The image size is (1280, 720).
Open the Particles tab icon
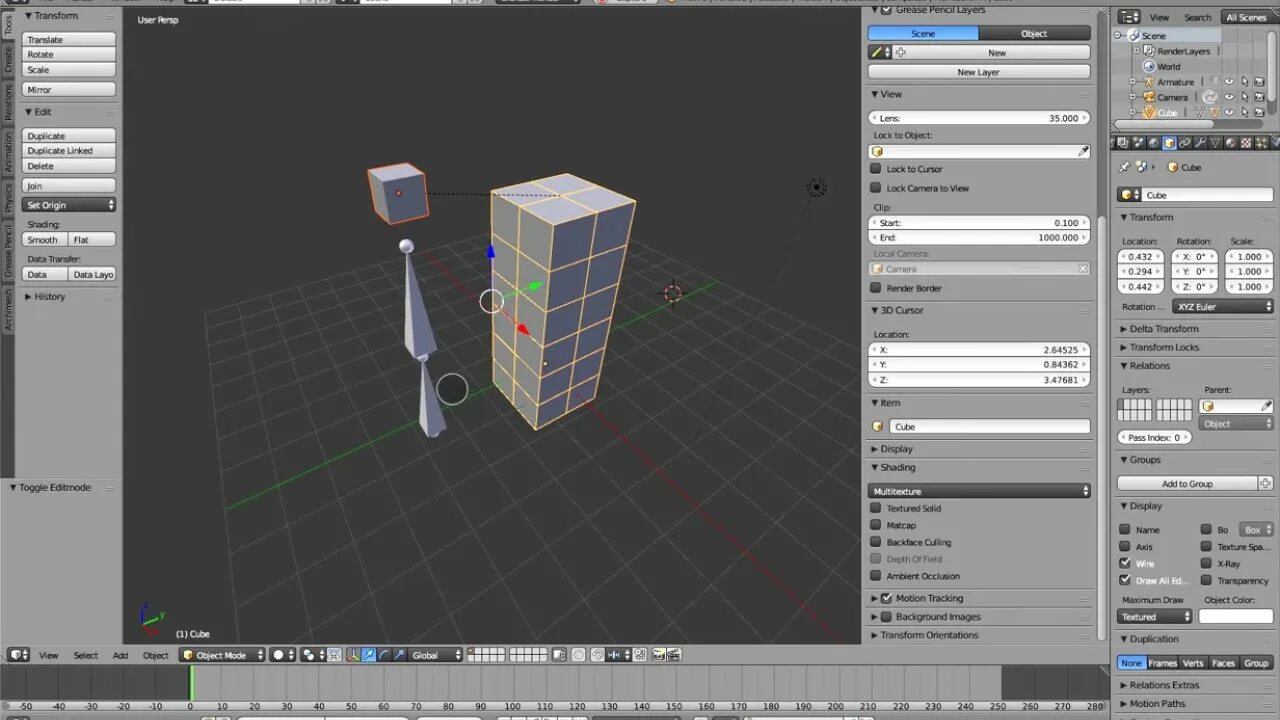(x=1261, y=143)
